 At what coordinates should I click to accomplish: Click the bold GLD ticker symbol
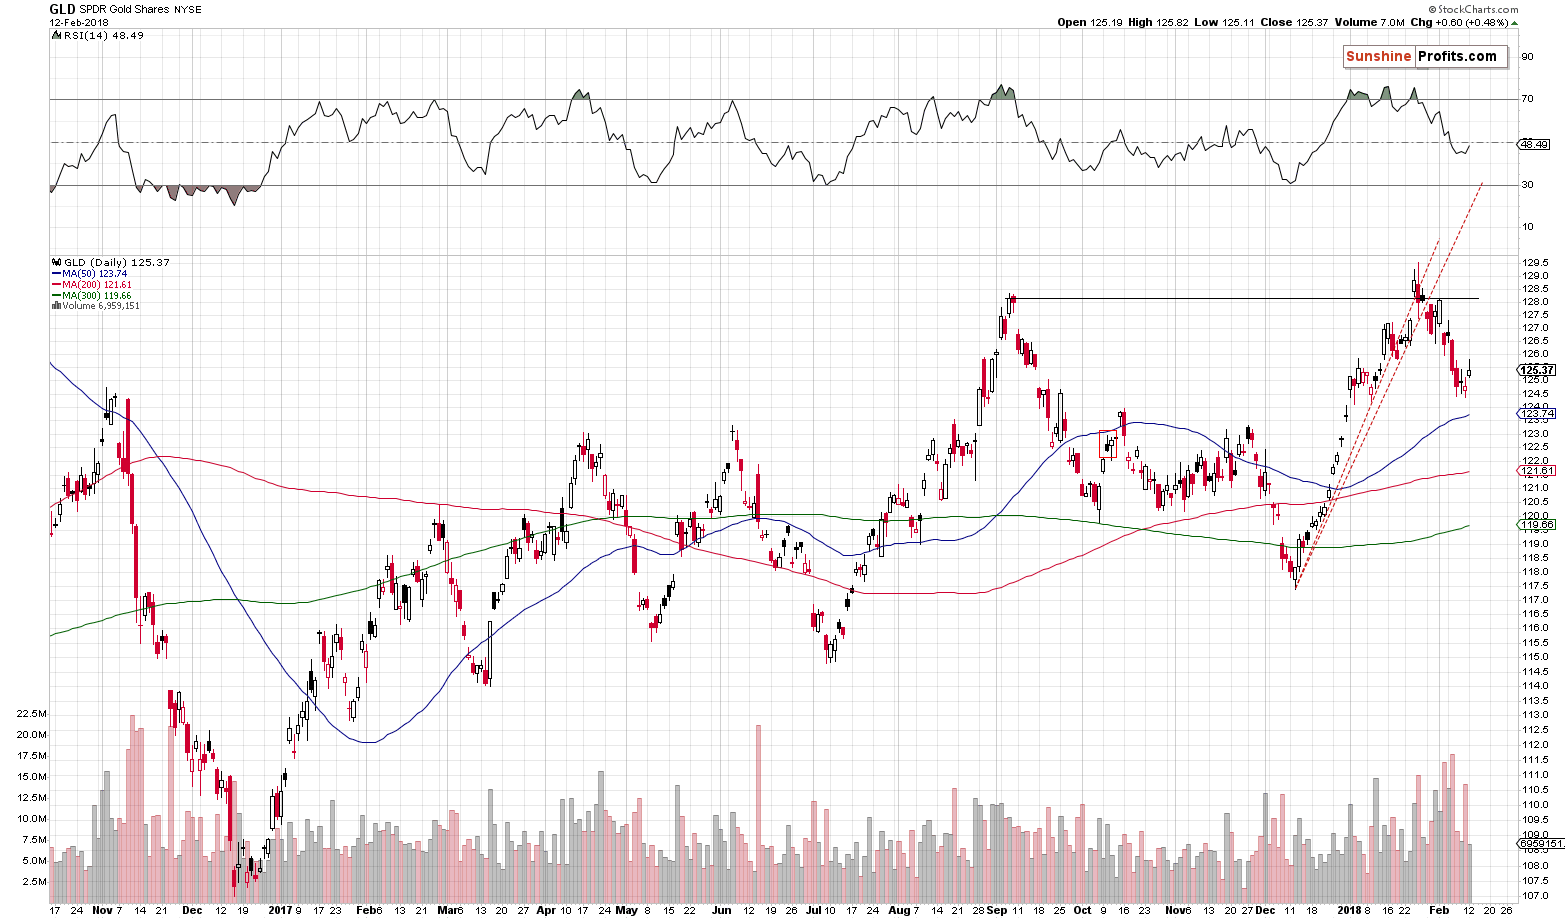point(62,9)
